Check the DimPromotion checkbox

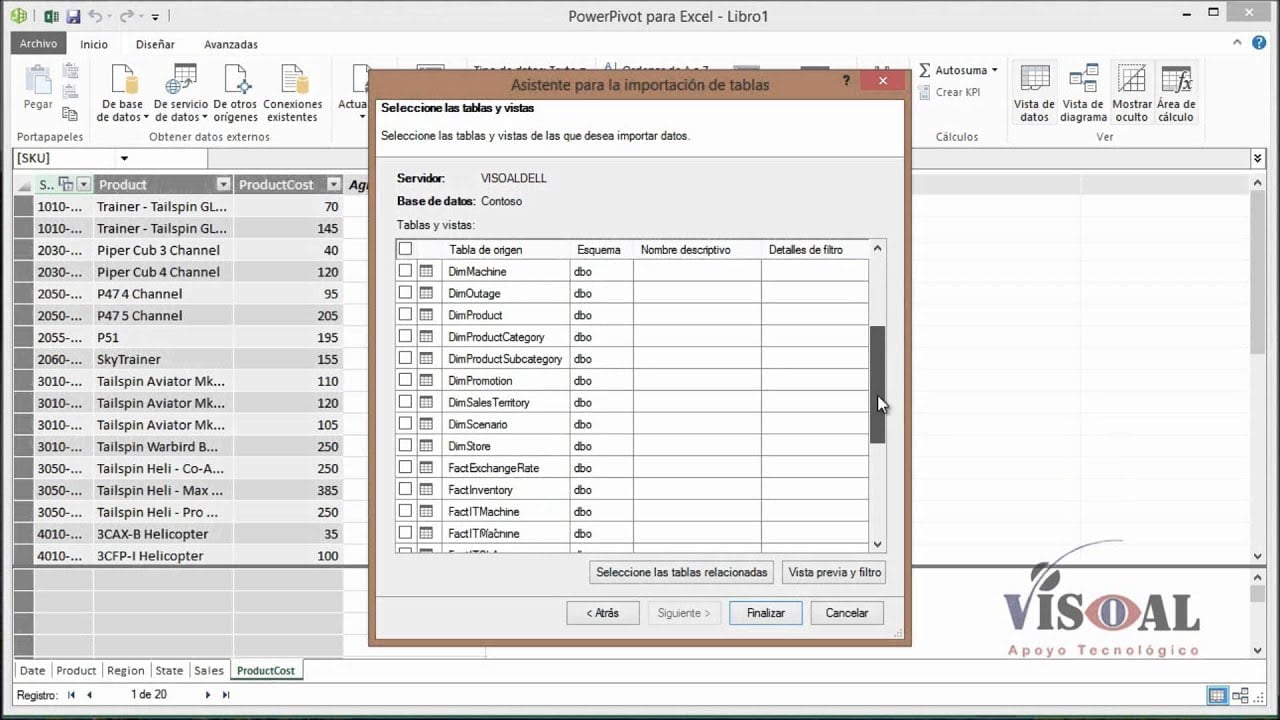(x=405, y=380)
